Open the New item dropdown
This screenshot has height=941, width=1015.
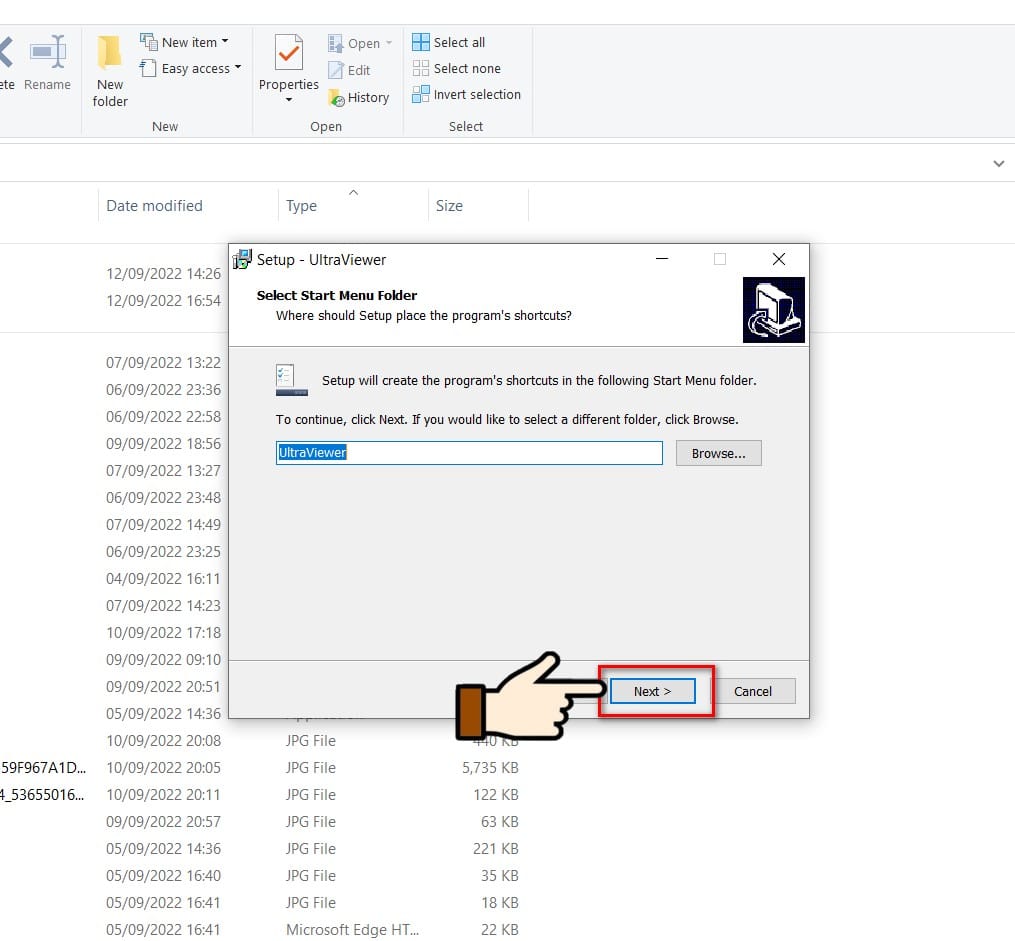184,42
